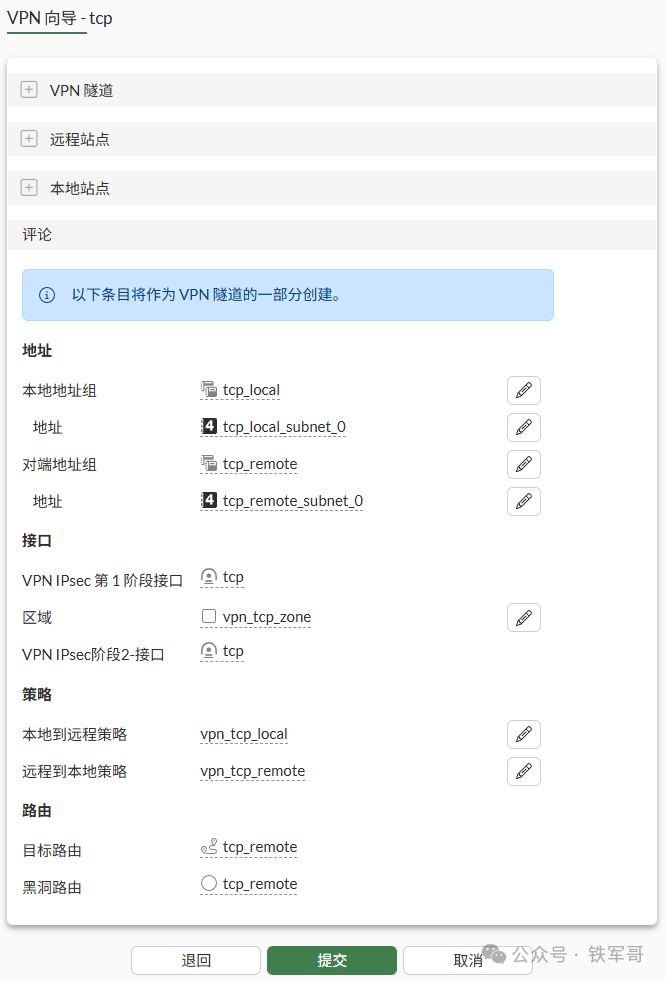Edit the tcp_local_subnet_0 address entry

tap(524, 427)
